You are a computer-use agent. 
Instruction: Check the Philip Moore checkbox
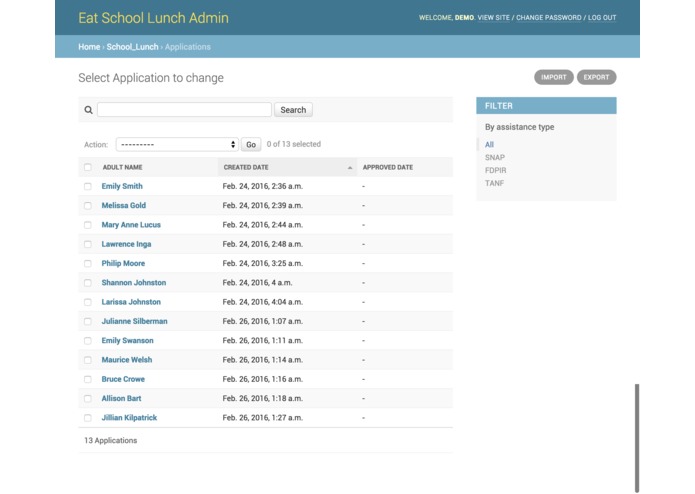[87, 264]
